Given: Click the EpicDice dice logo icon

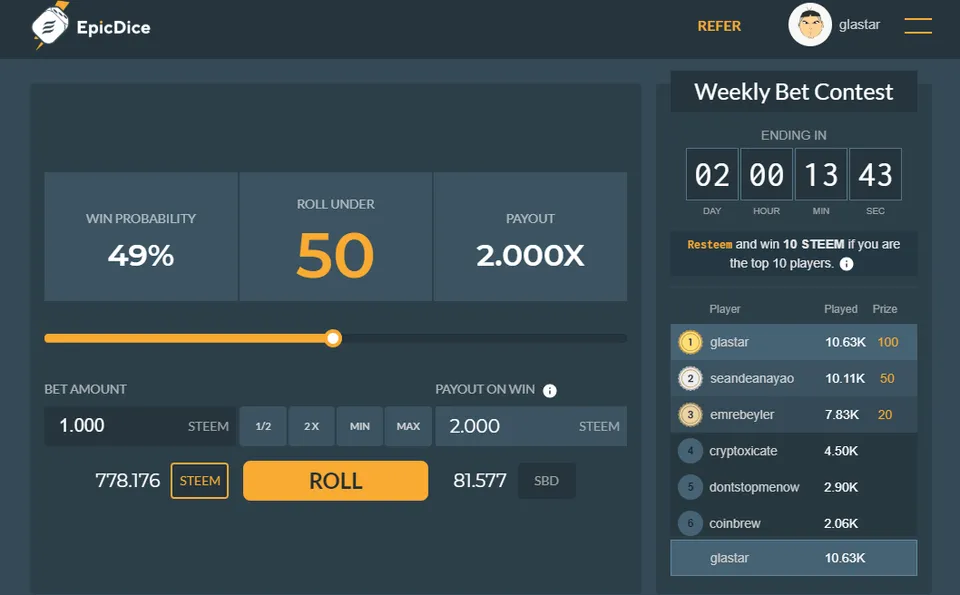Looking at the screenshot, I should 50,26.
